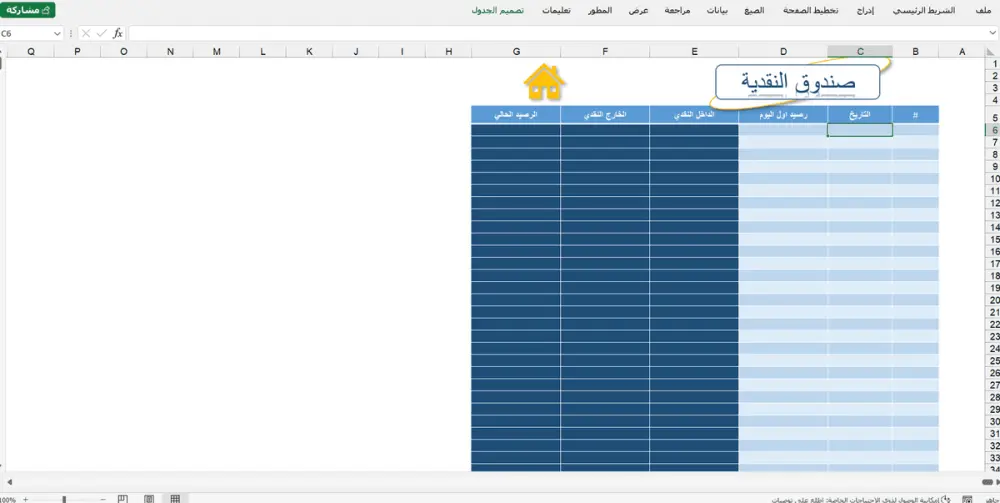Open the مراجعة review tab
This screenshot has height=503, width=1000.
(677, 11)
